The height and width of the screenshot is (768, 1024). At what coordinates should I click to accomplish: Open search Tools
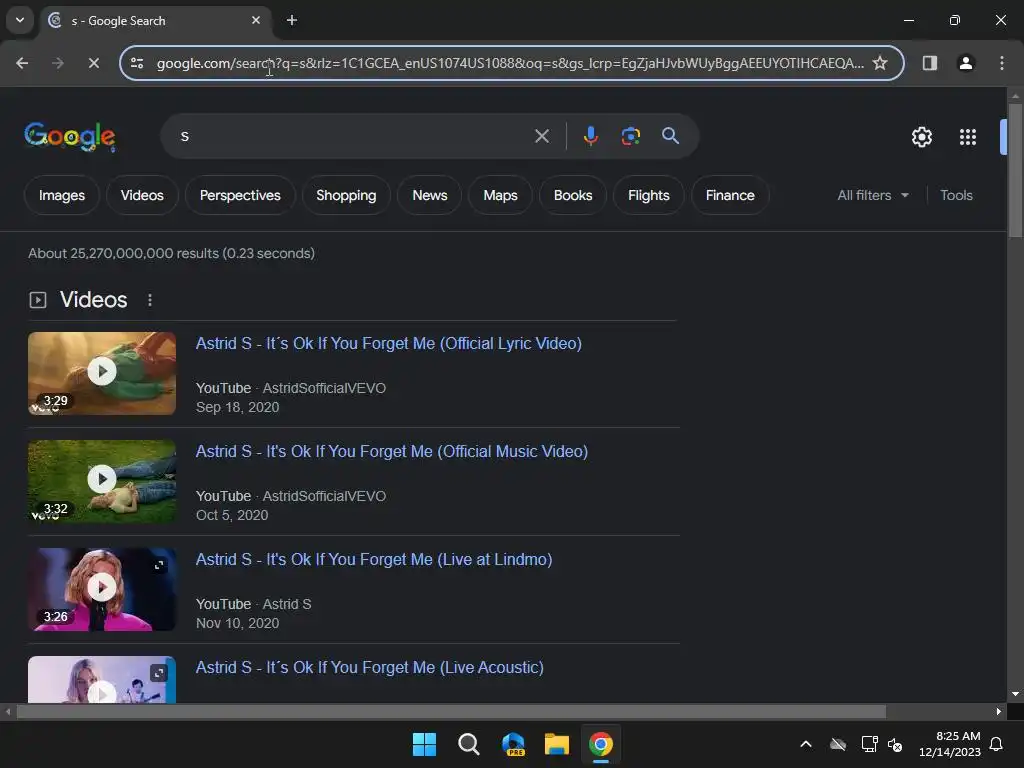956,195
